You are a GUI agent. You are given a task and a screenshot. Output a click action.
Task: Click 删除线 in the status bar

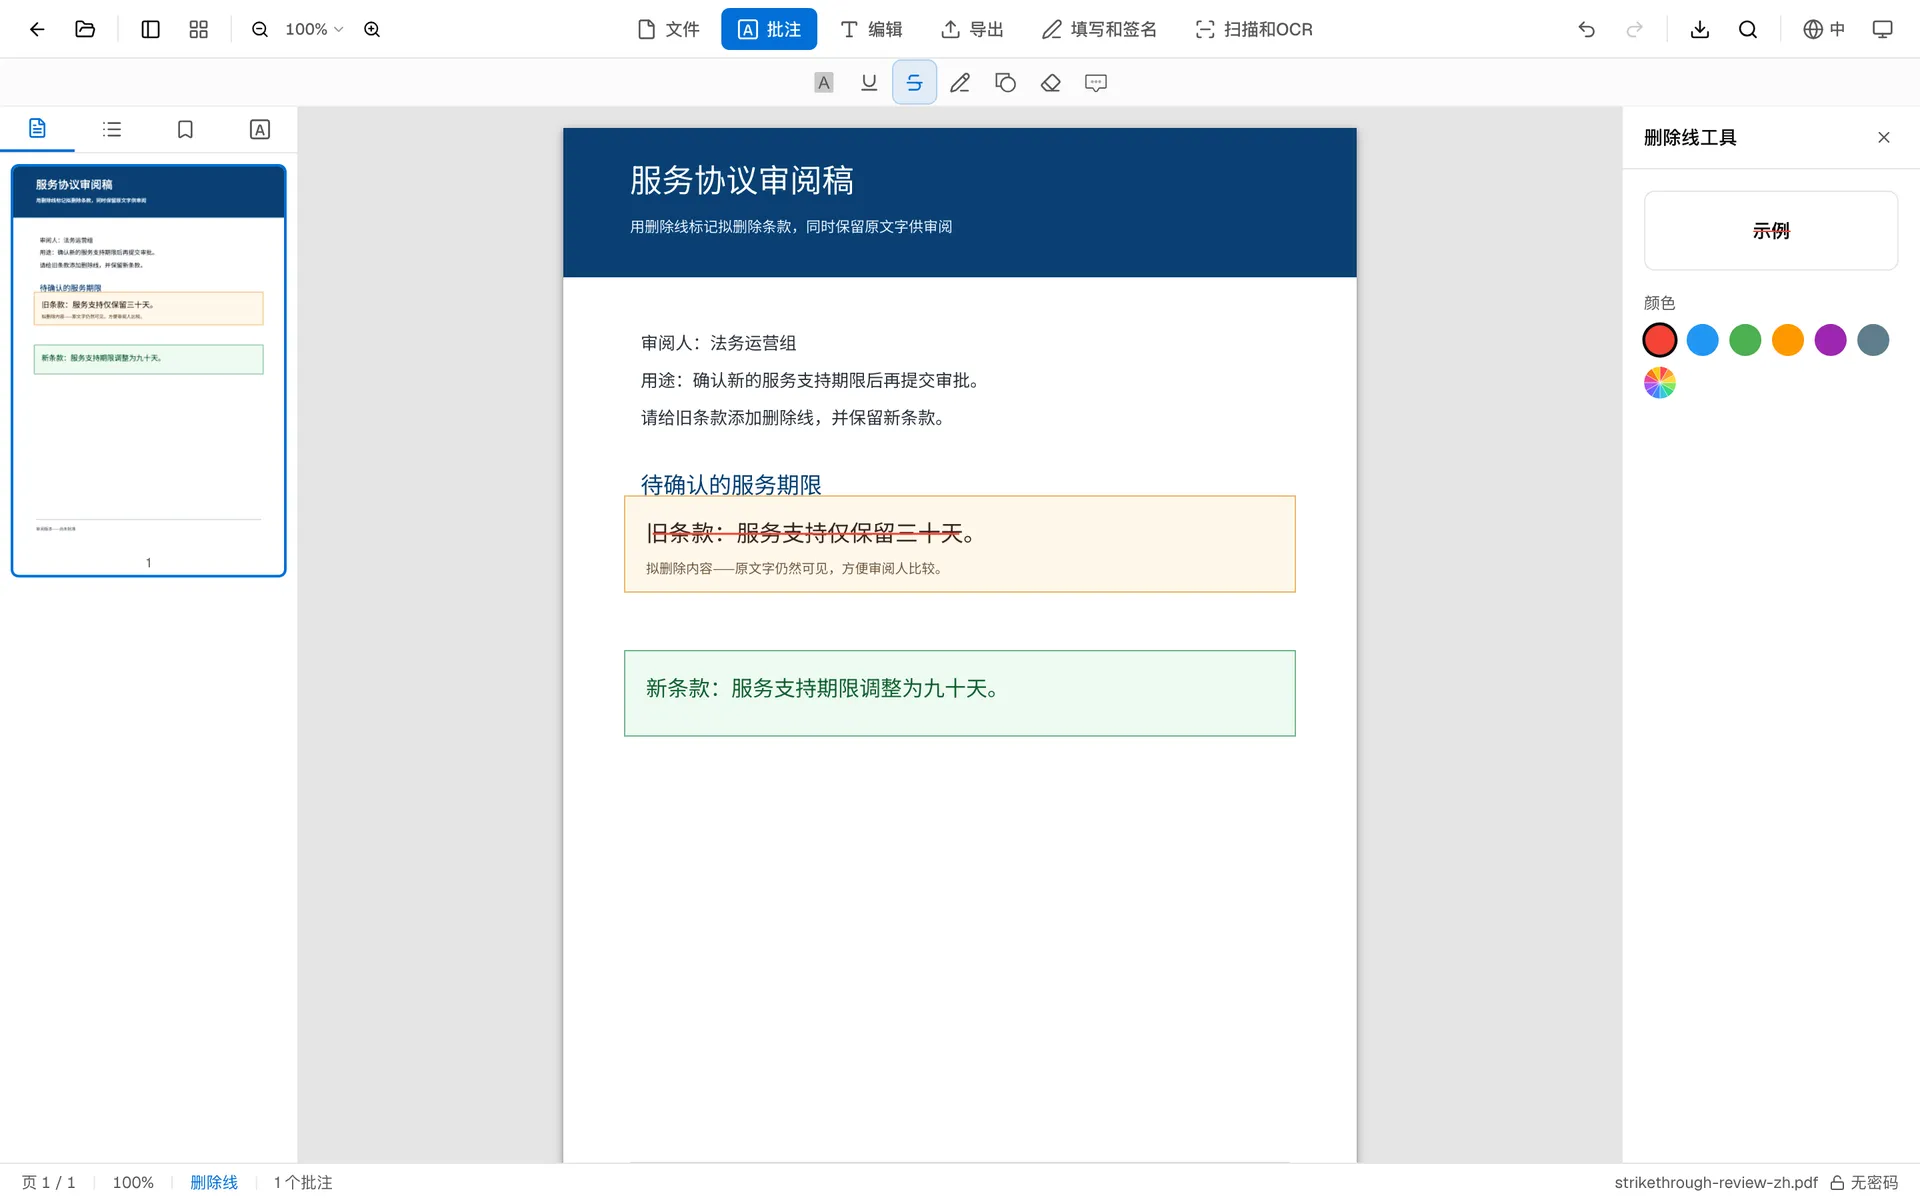214,1182
